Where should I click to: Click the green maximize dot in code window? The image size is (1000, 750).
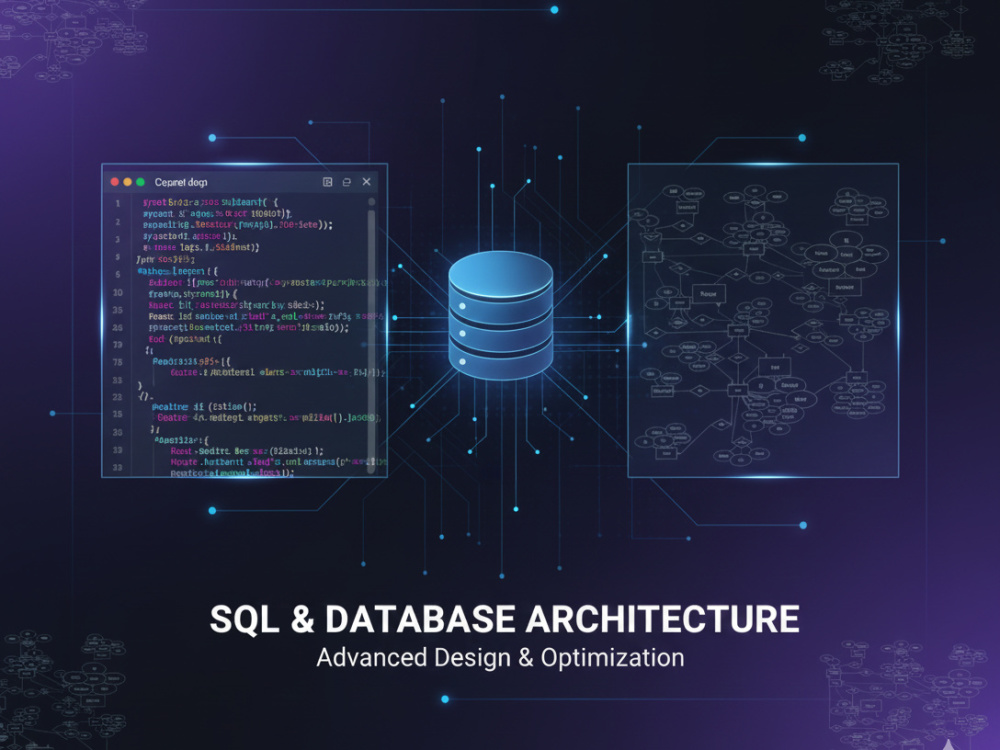140,182
